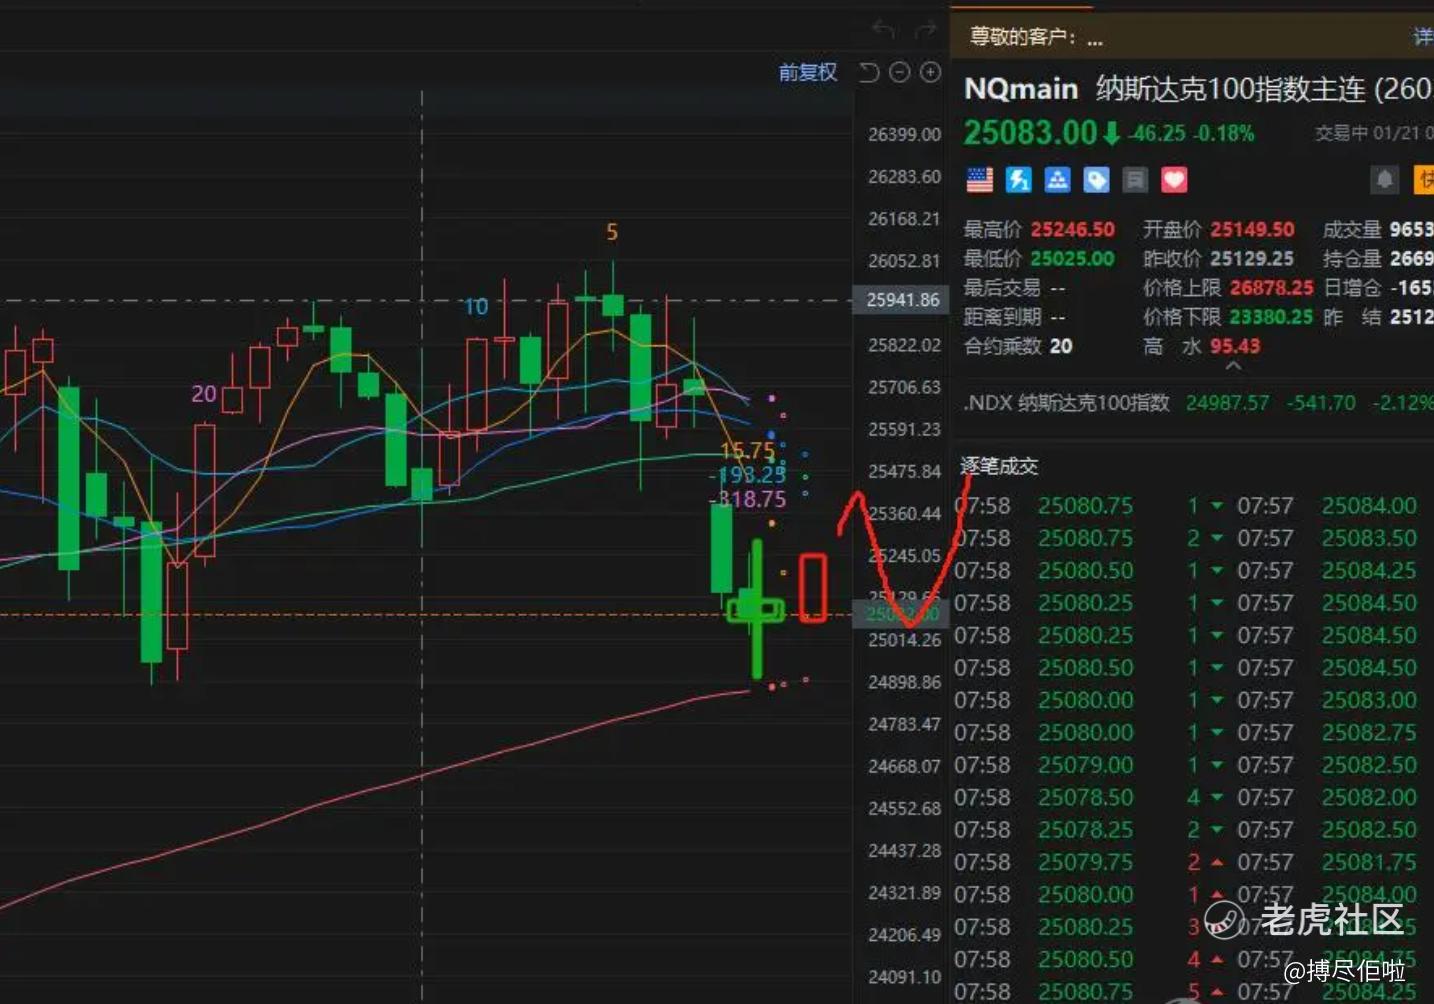Image resolution: width=1434 pixels, height=1004 pixels.
Task: Click the 最高价 value 25246.50
Action: pos(1073,230)
